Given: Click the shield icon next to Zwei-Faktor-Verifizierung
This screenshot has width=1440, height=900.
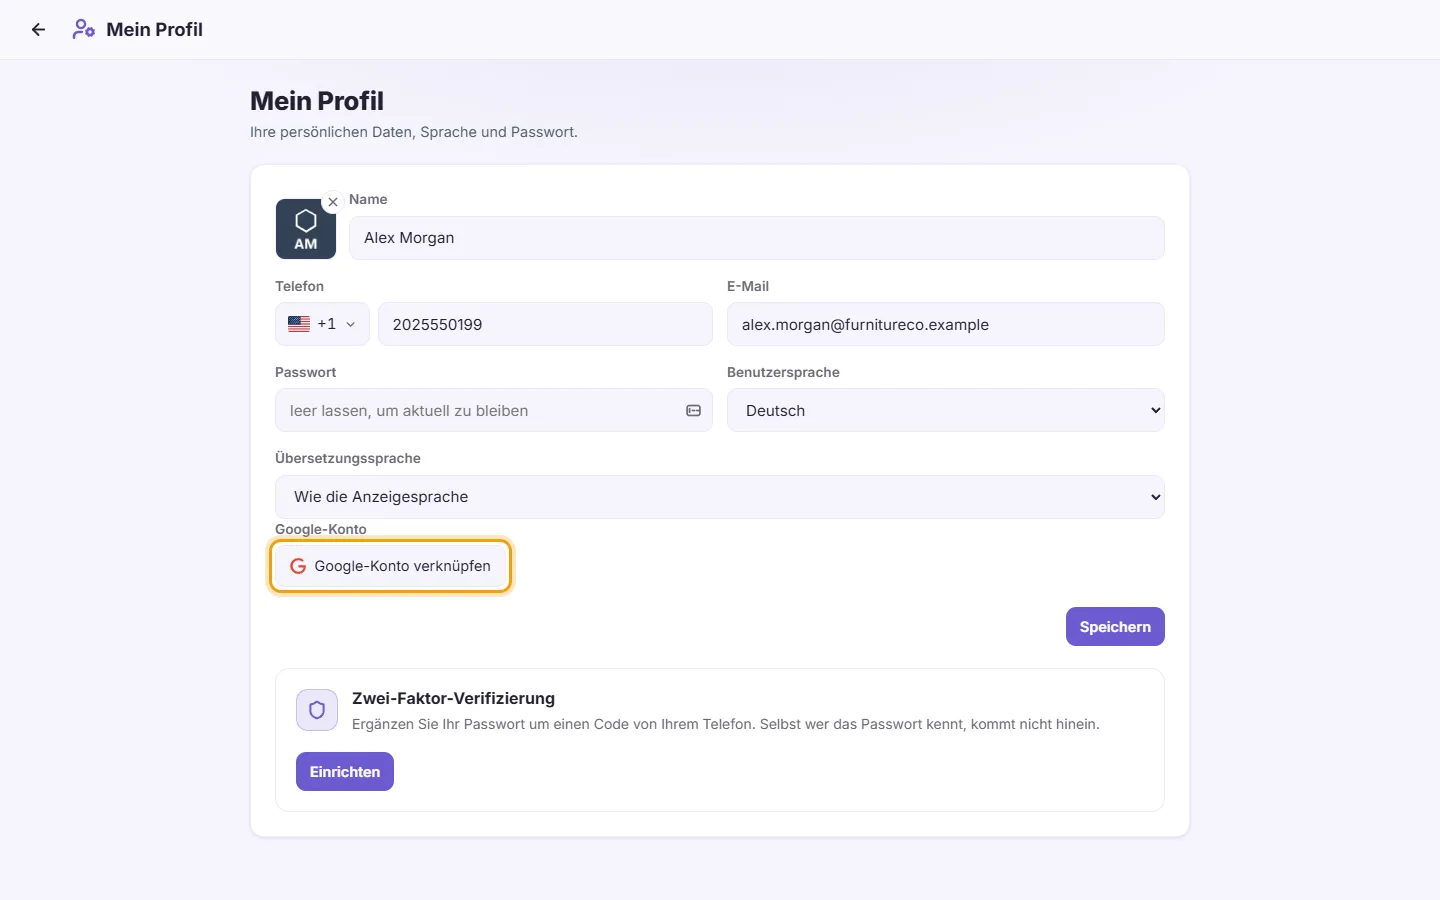Looking at the screenshot, I should pos(317,710).
